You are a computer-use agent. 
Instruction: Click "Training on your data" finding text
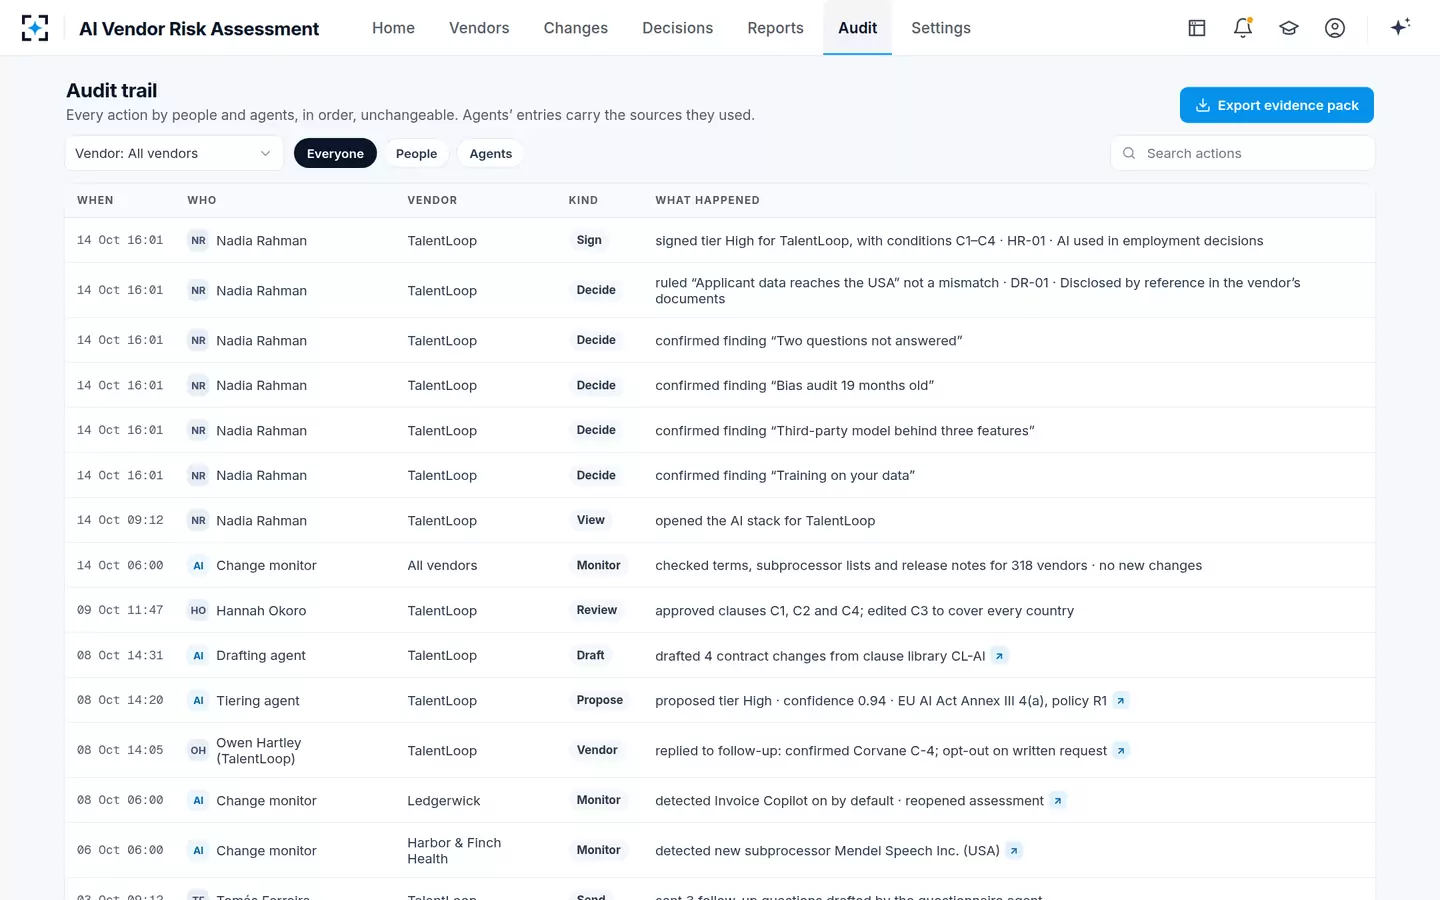click(843, 476)
